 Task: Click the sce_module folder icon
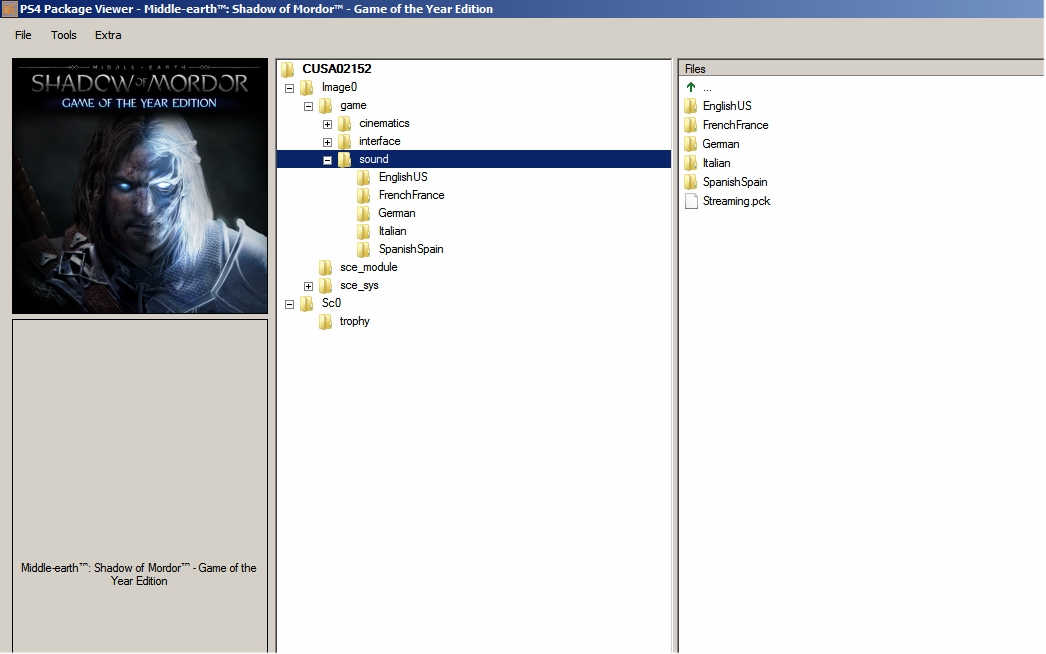pos(326,268)
